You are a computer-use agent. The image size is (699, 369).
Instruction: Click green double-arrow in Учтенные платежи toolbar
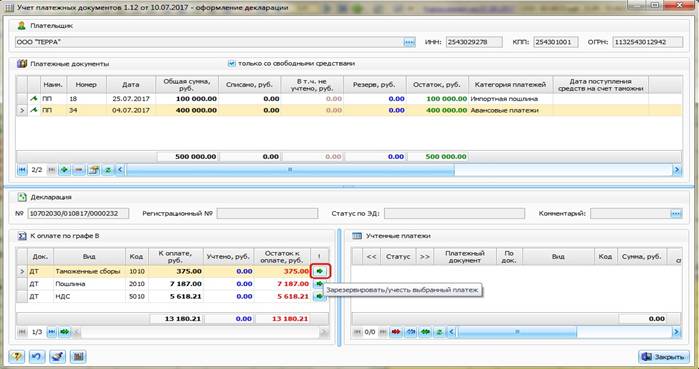click(425, 332)
